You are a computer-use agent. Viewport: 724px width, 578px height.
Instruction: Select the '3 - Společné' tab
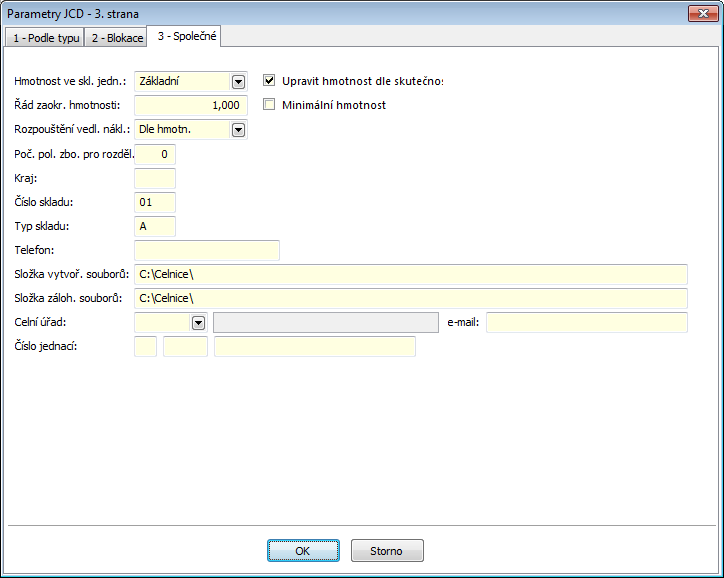pos(185,36)
